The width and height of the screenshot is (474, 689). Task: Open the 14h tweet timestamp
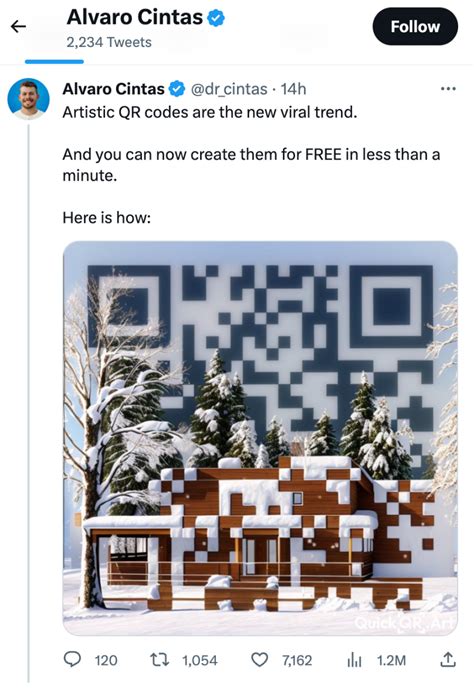293,89
